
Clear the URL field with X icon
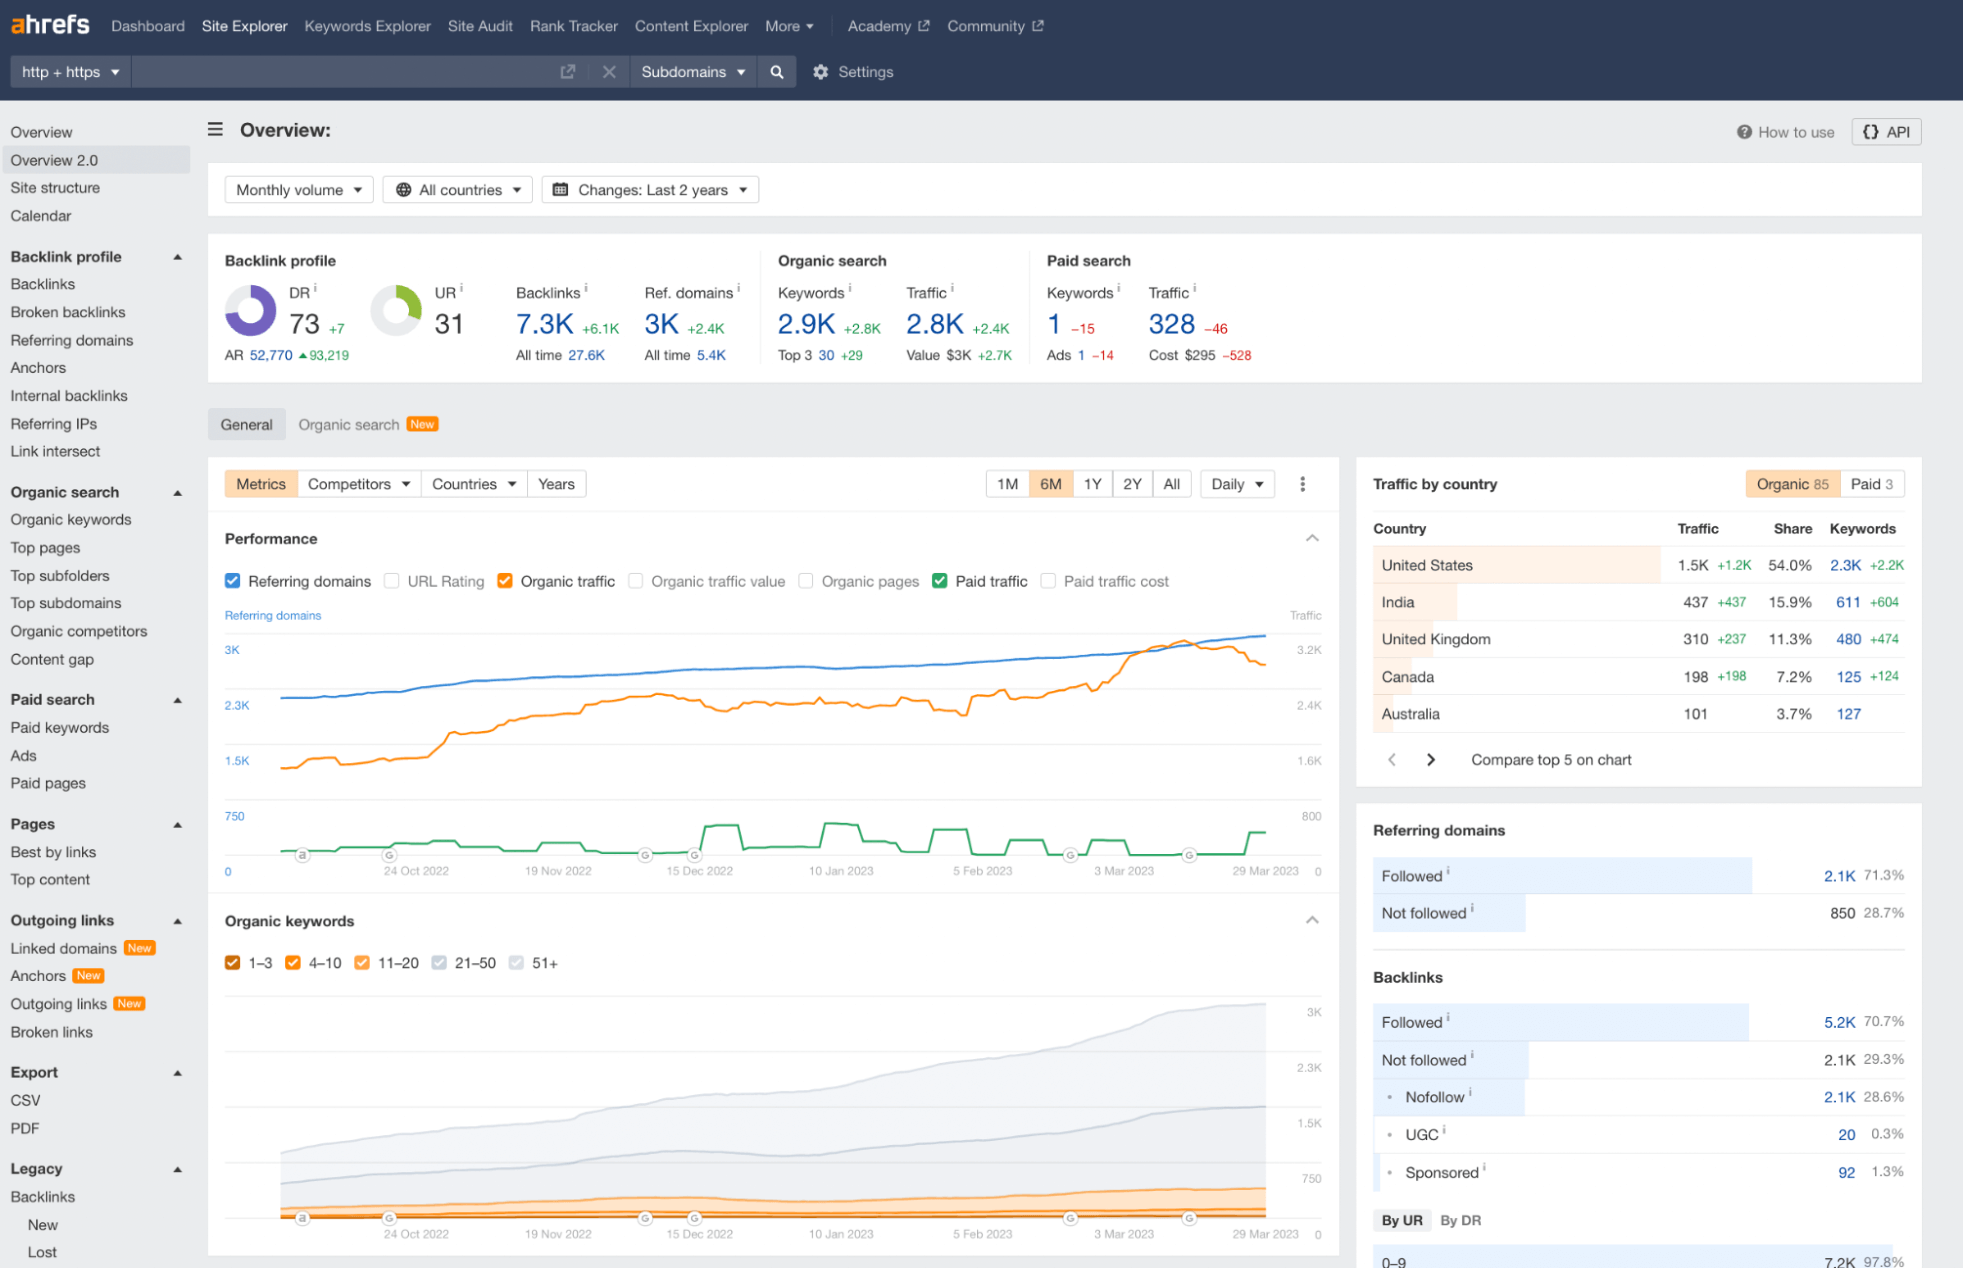pos(608,72)
